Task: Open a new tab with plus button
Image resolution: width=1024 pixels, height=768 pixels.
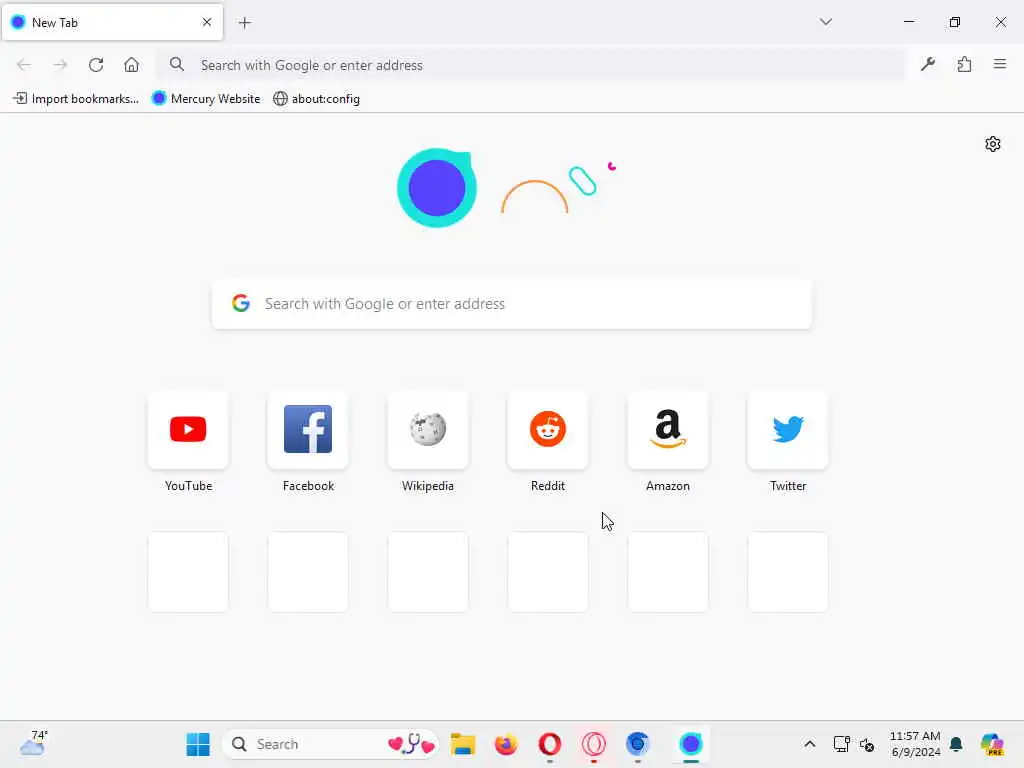Action: [x=244, y=23]
